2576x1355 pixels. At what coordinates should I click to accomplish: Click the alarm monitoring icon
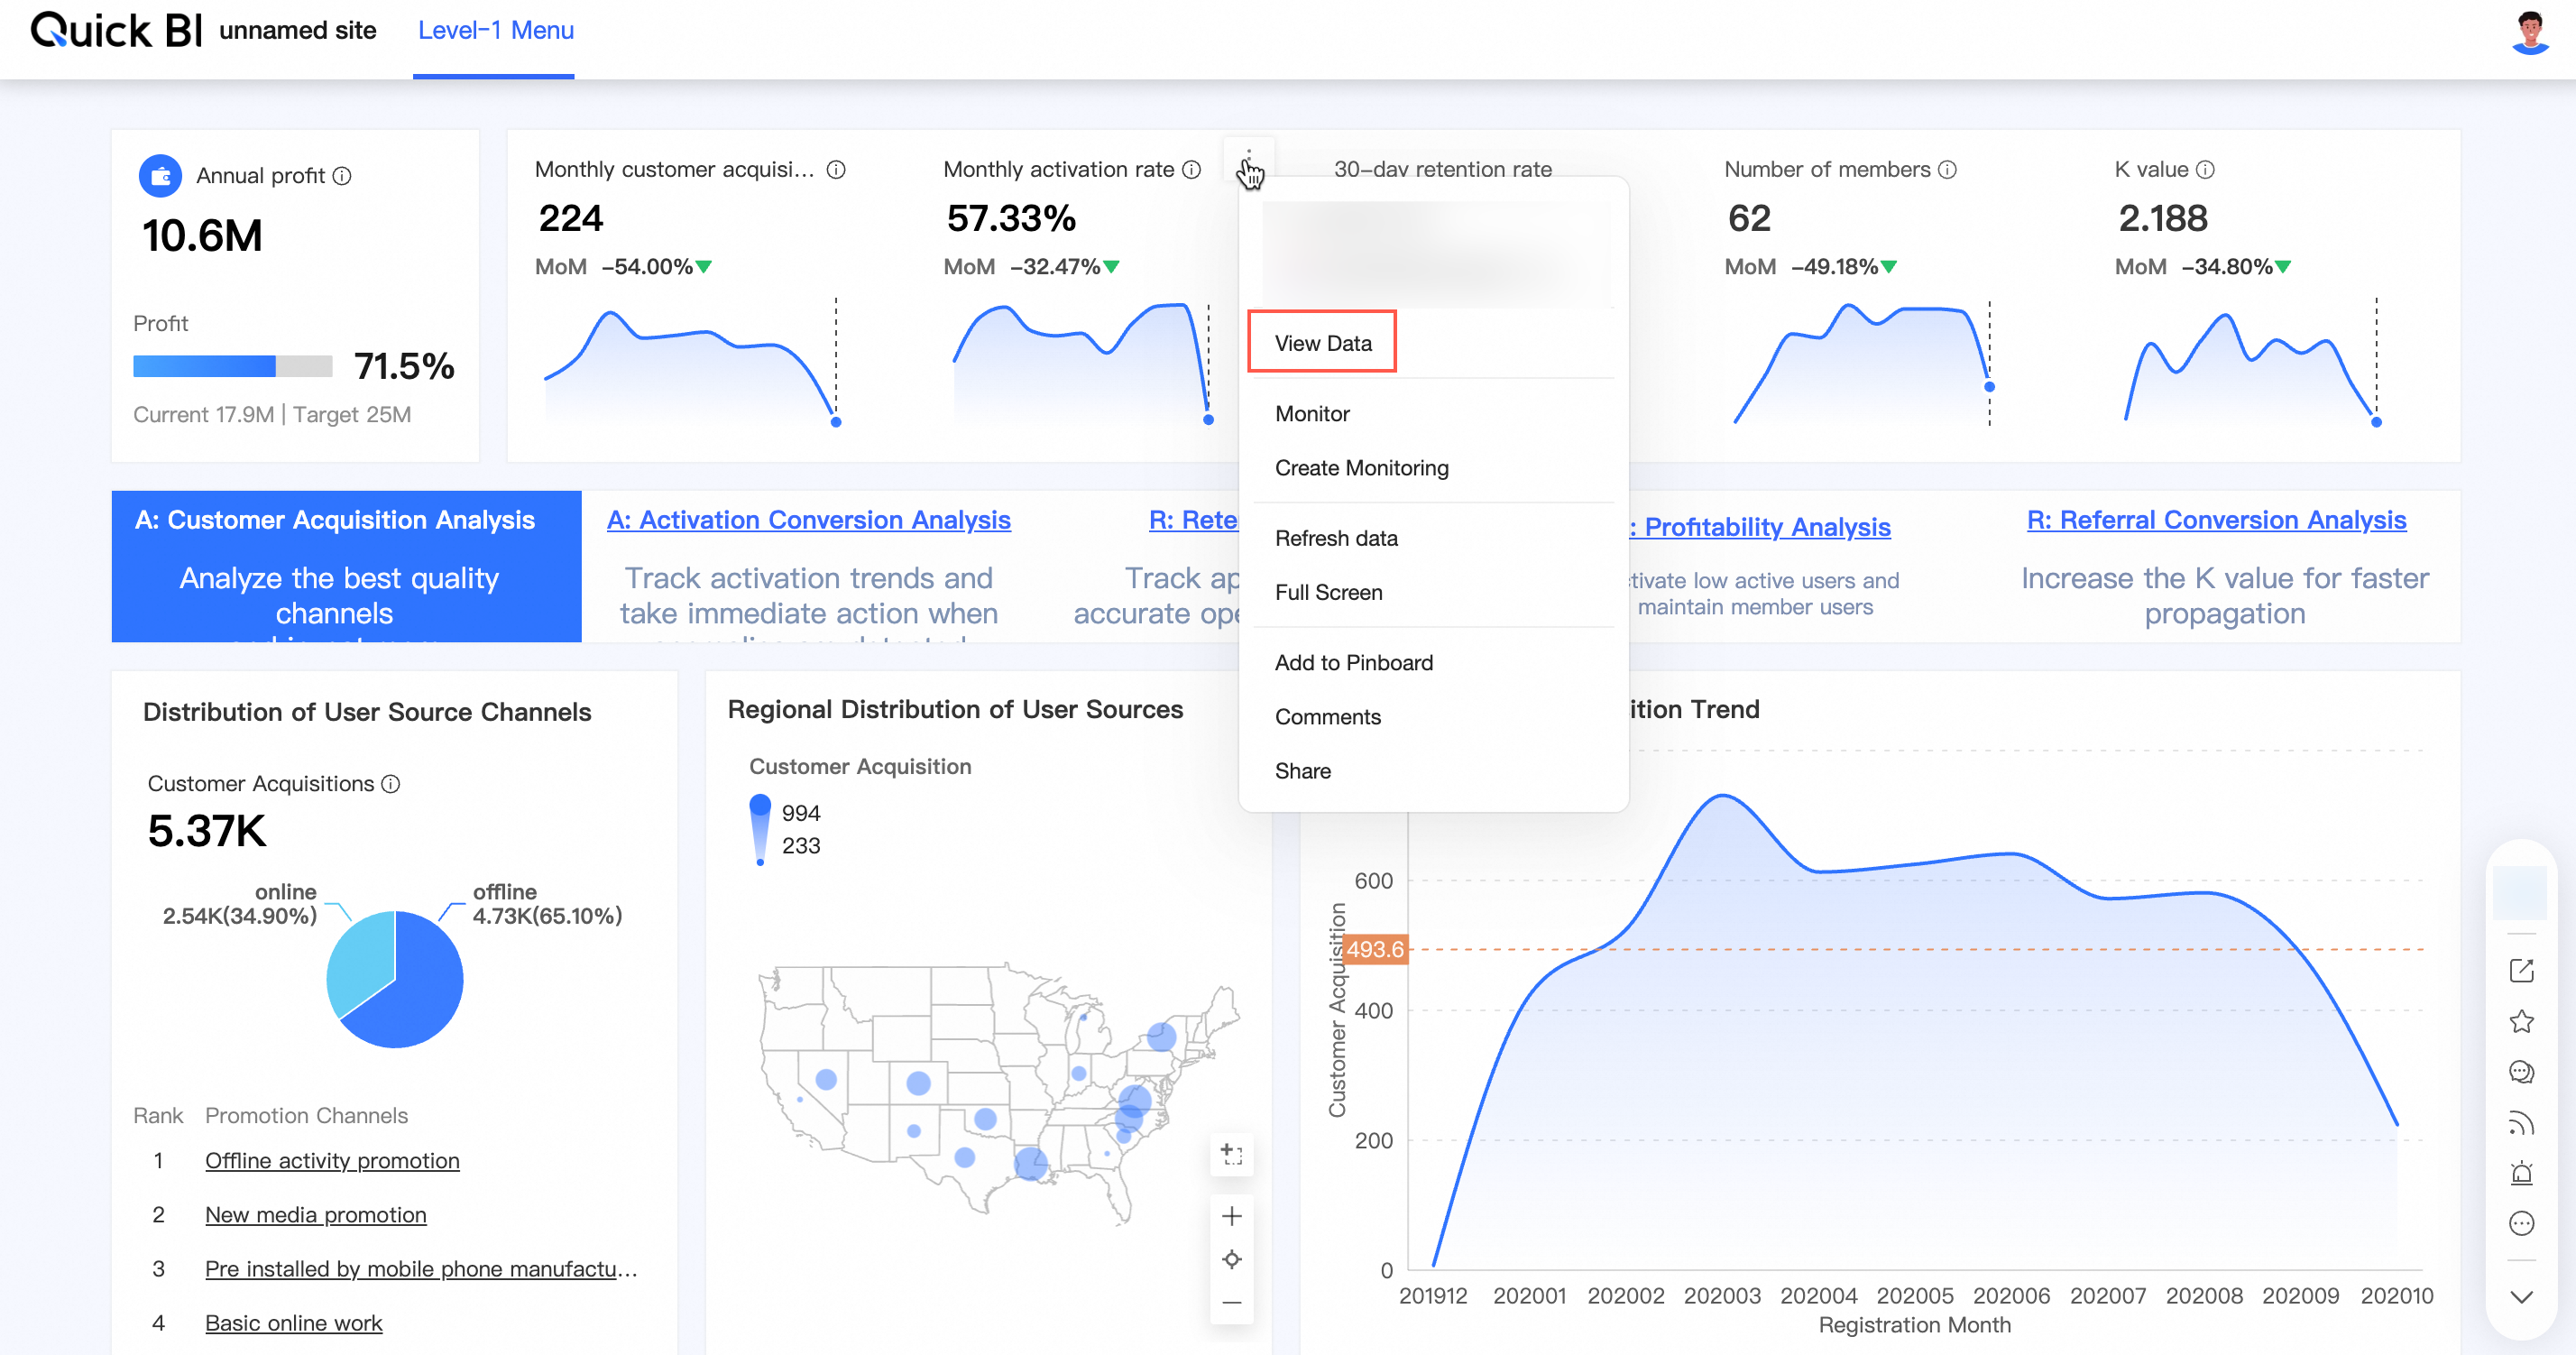[2521, 1173]
